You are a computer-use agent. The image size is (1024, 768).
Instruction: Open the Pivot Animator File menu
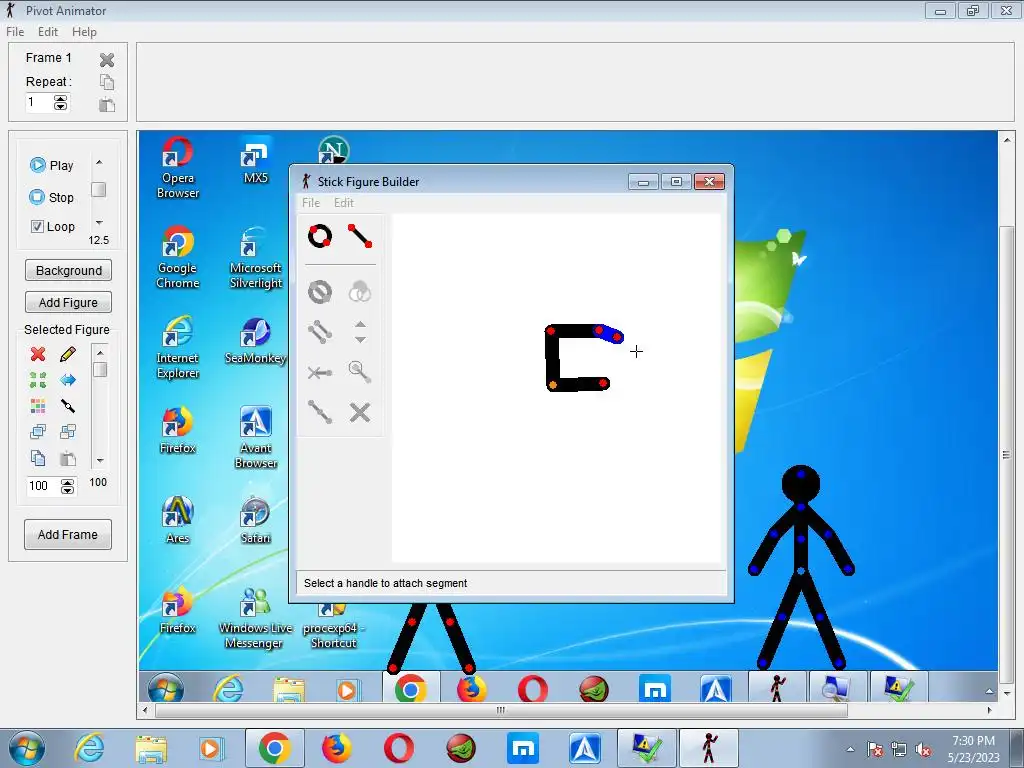[x=15, y=31]
